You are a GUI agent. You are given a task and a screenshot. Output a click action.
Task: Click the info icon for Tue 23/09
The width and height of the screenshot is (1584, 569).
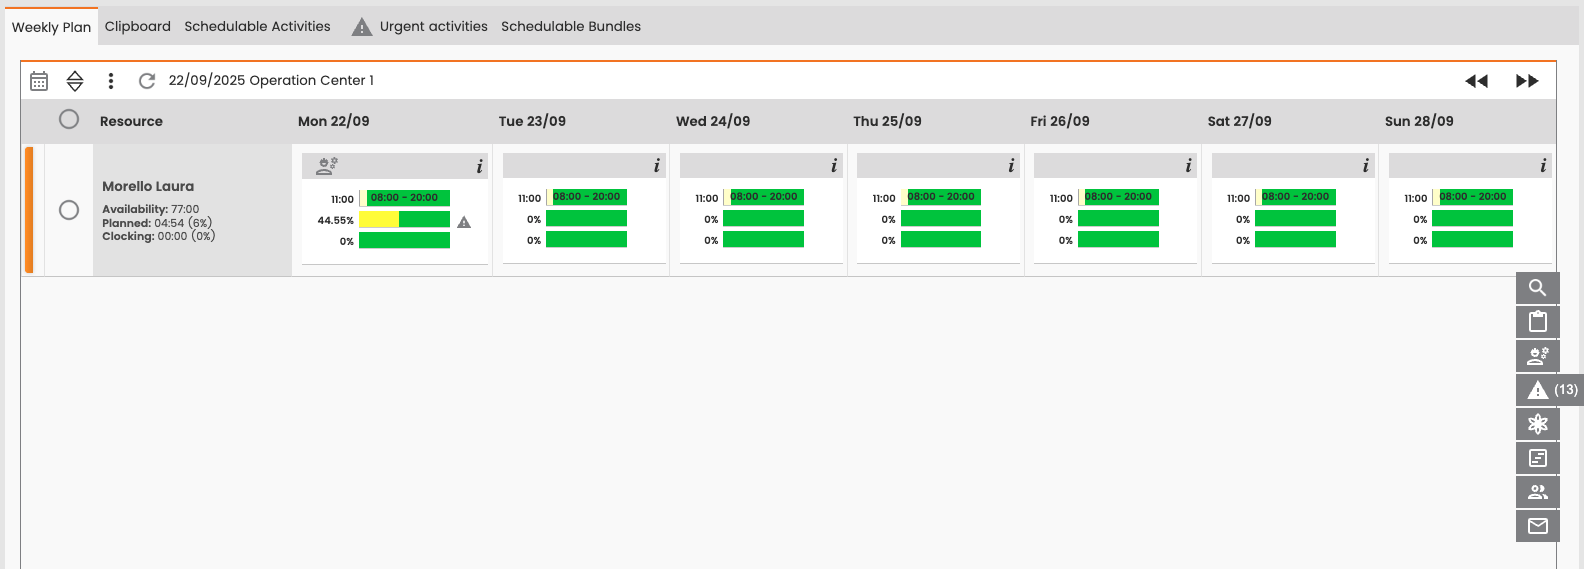657,166
